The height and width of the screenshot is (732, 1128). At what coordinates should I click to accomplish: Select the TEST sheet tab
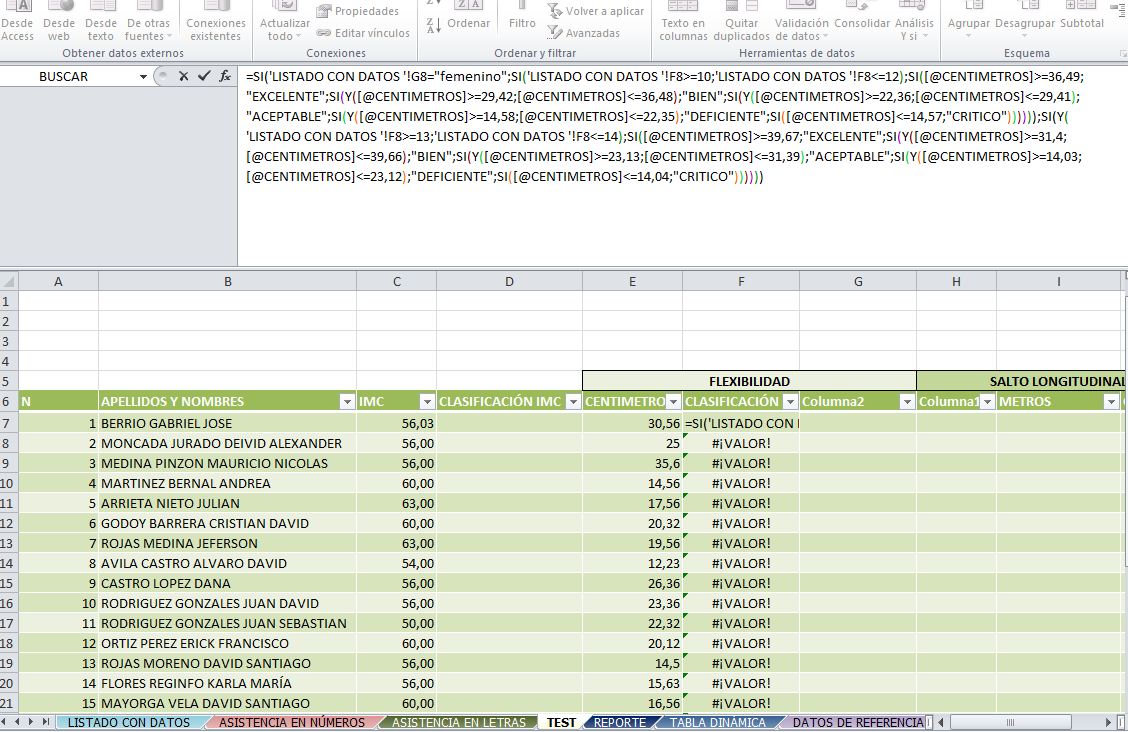tap(561, 723)
